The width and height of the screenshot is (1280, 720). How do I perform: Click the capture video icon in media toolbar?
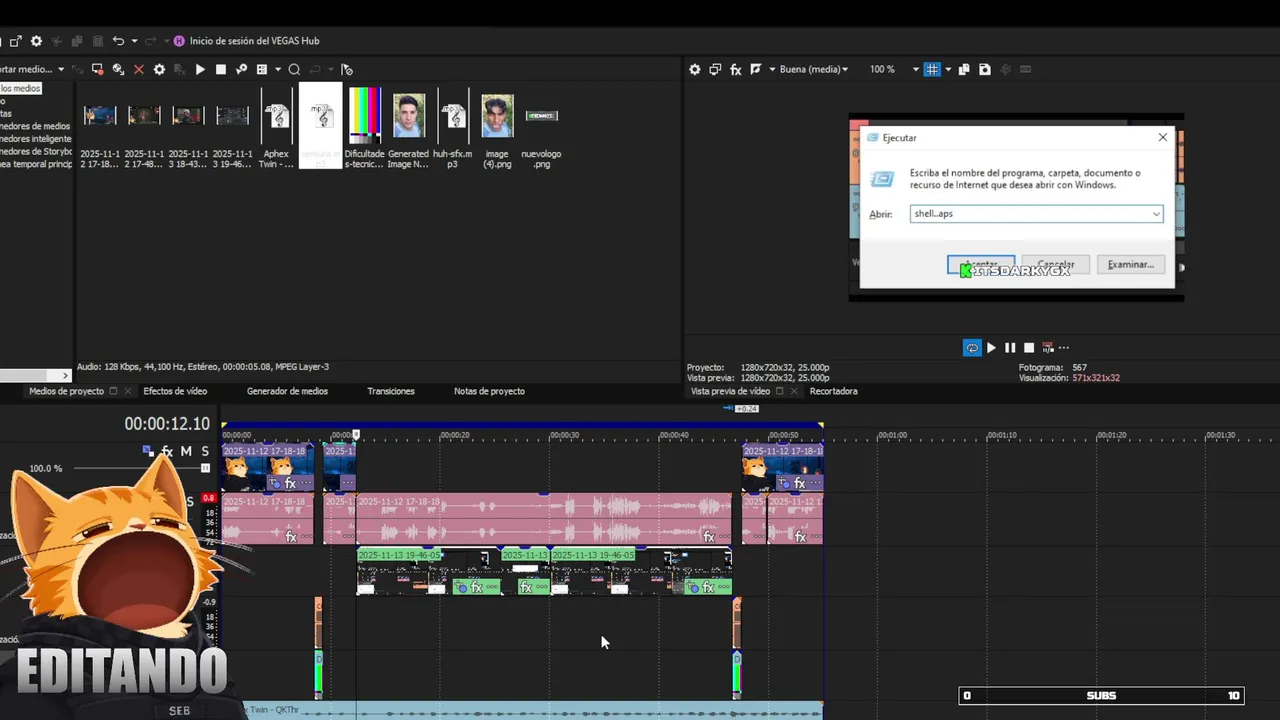pos(97,70)
